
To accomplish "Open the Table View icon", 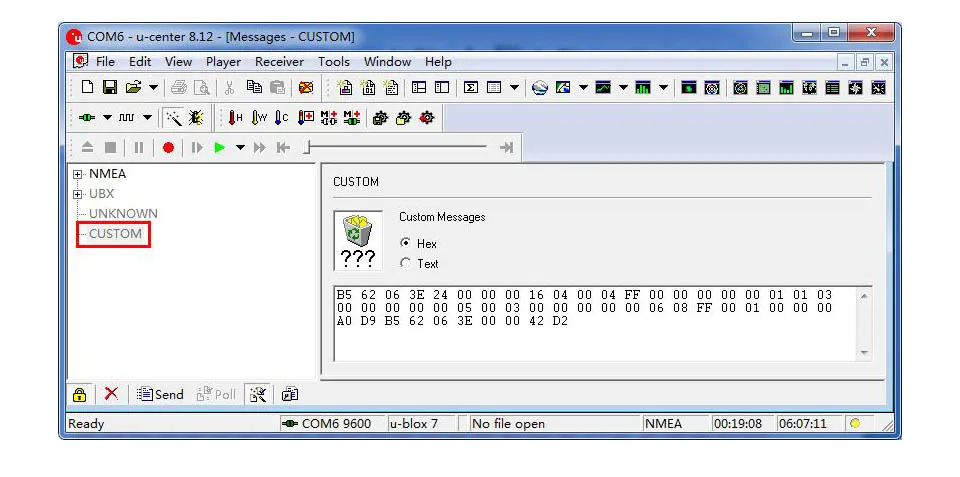I will 494,88.
